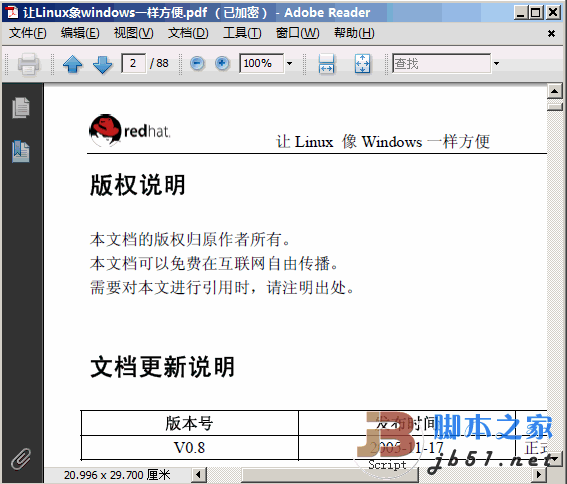Open the 帮助(H) menu

pos(354,33)
